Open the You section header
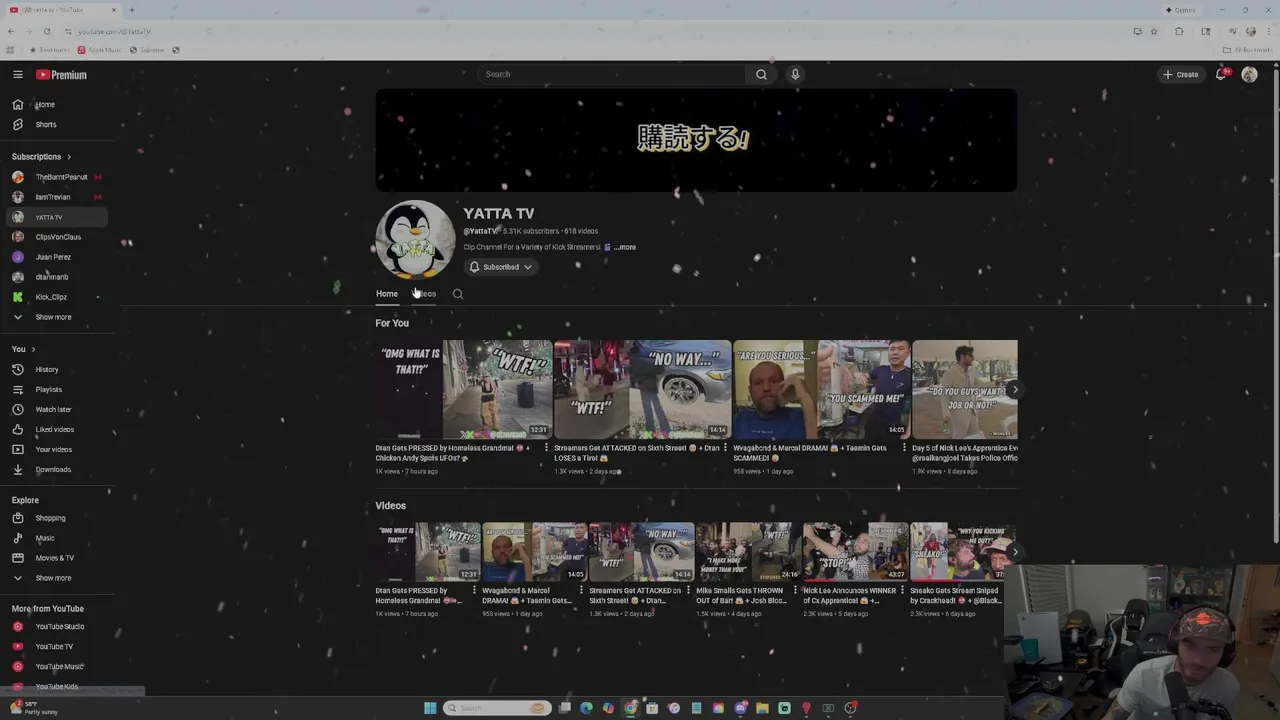The width and height of the screenshot is (1280, 720). point(24,349)
